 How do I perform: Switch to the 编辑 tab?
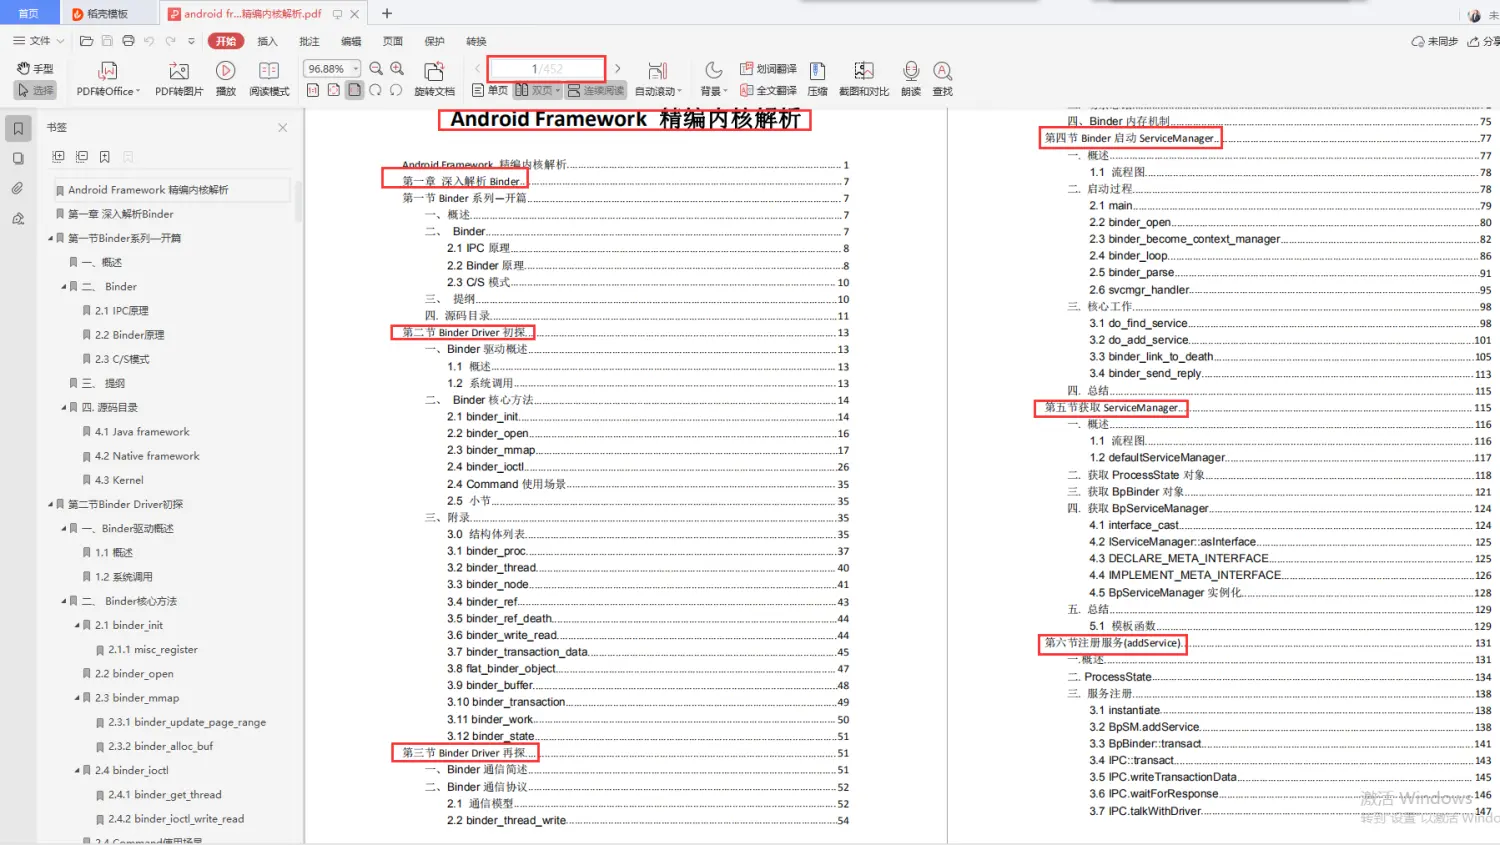(x=351, y=41)
